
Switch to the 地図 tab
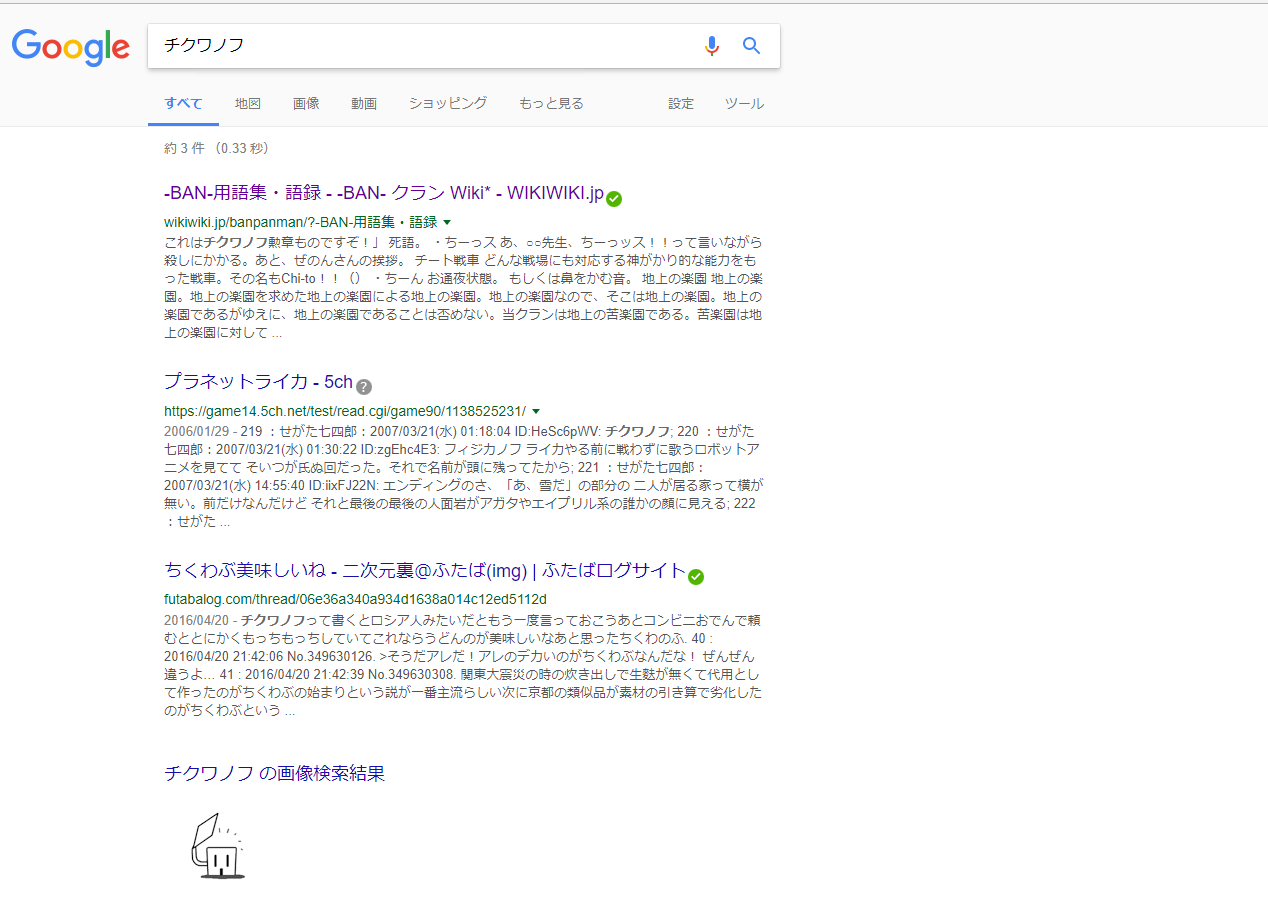pyautogui.click(x=248, y=103)
